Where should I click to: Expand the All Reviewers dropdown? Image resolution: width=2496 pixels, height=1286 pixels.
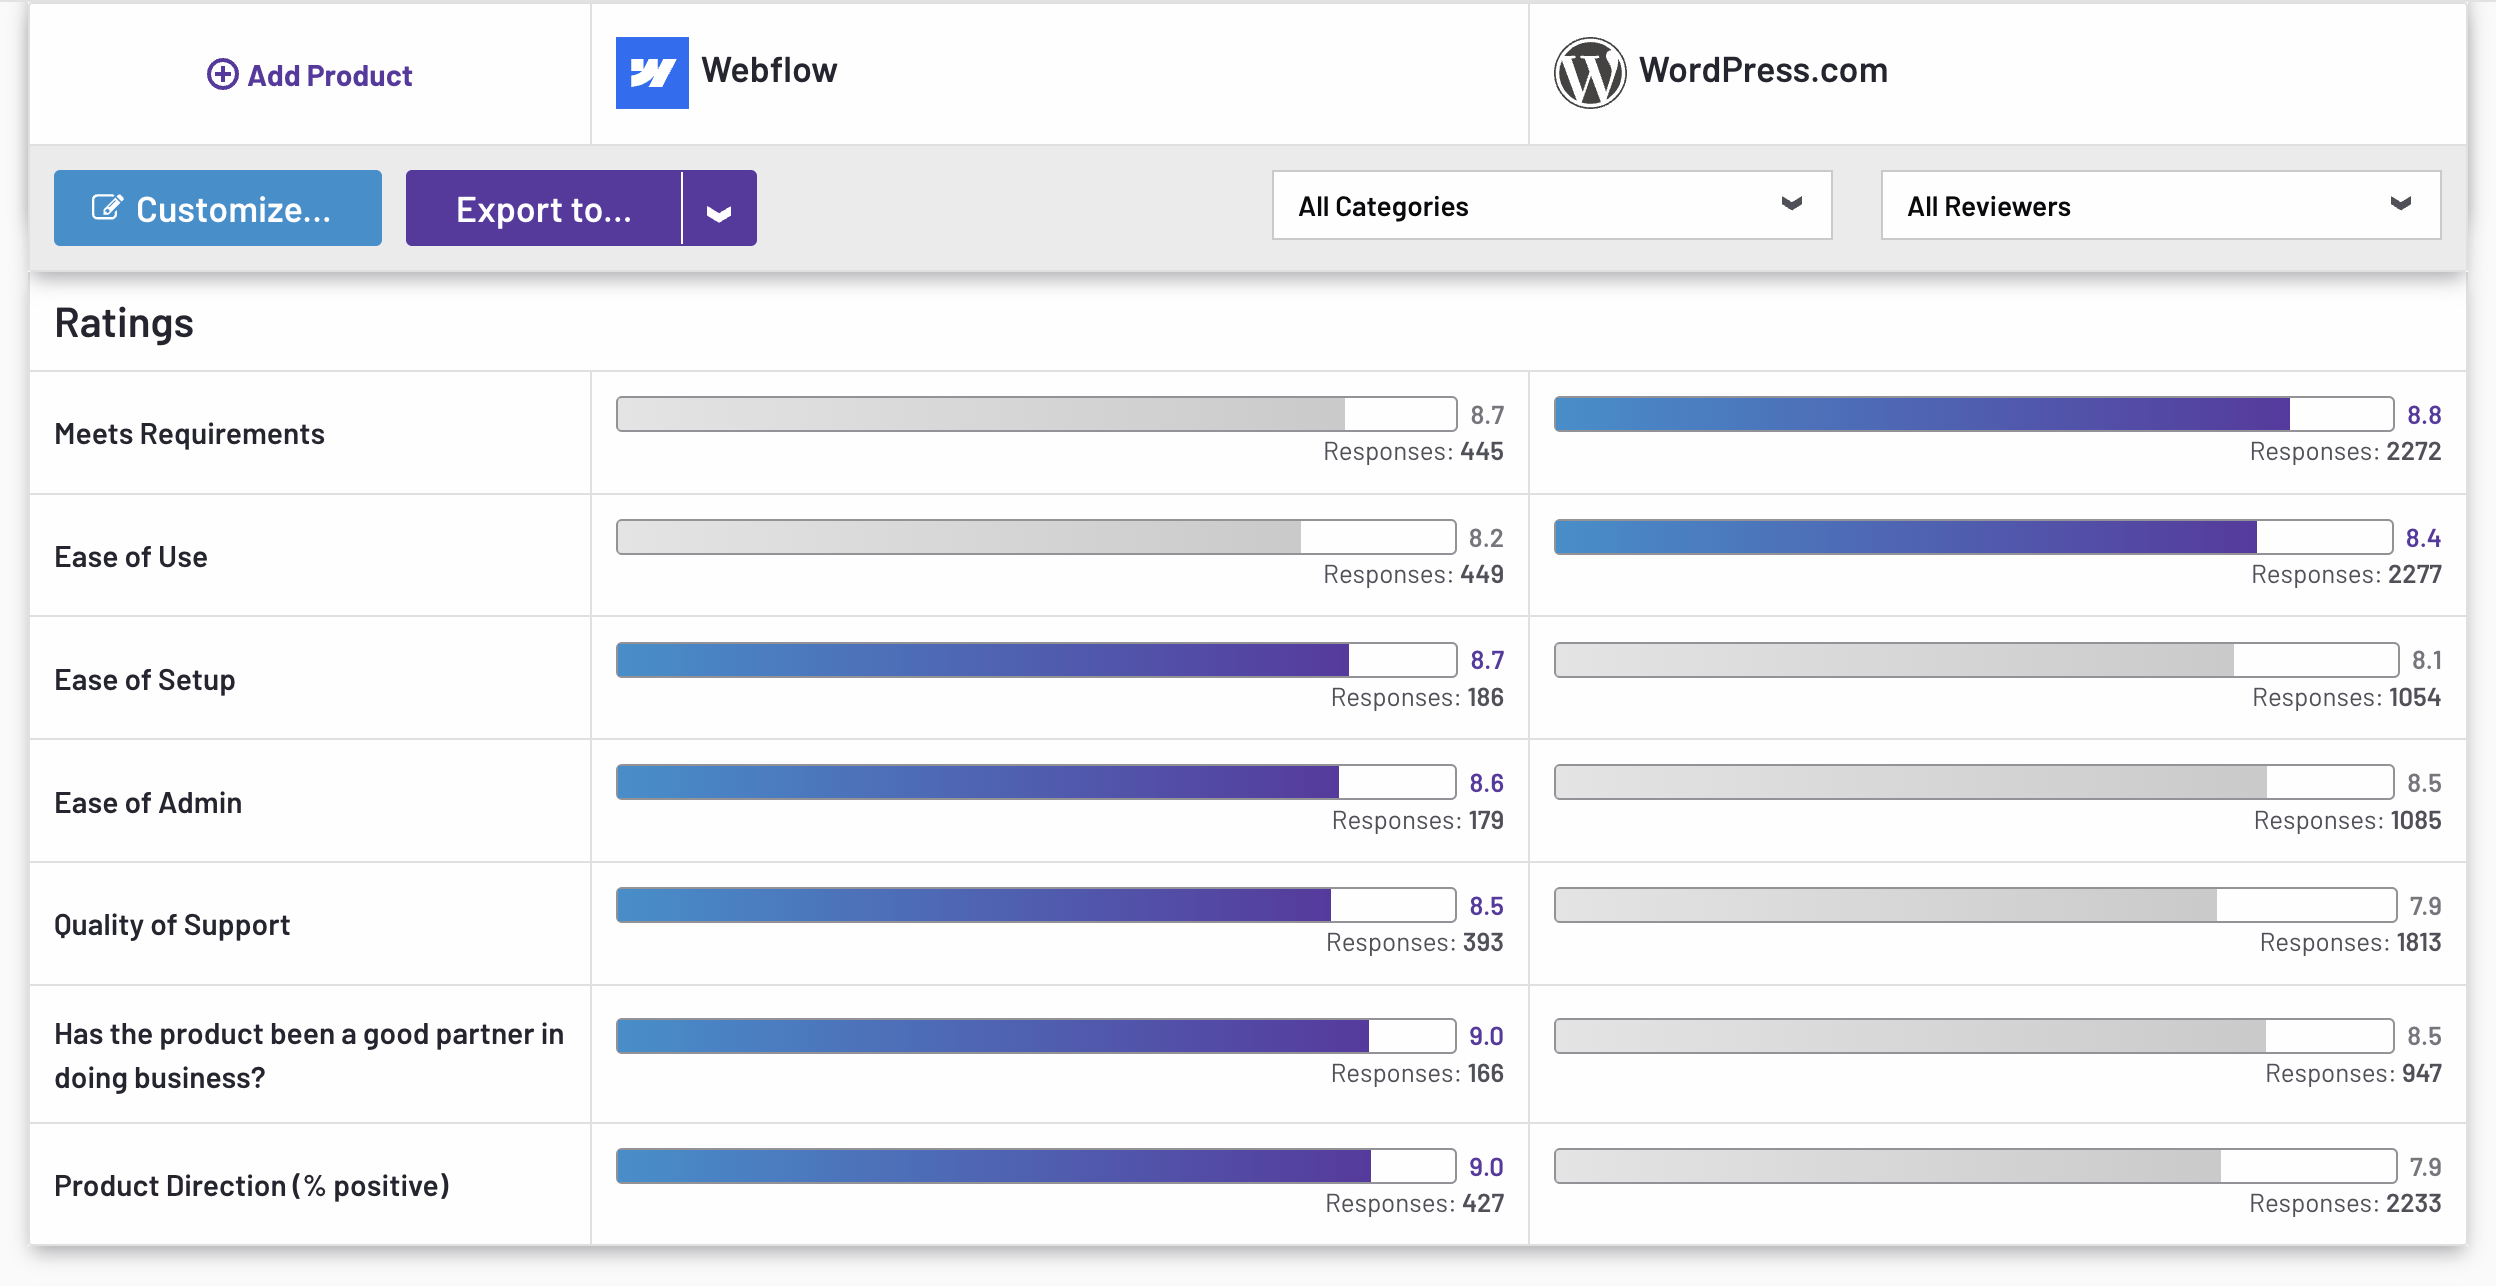pyautogui.click(x=2160, y=206)
